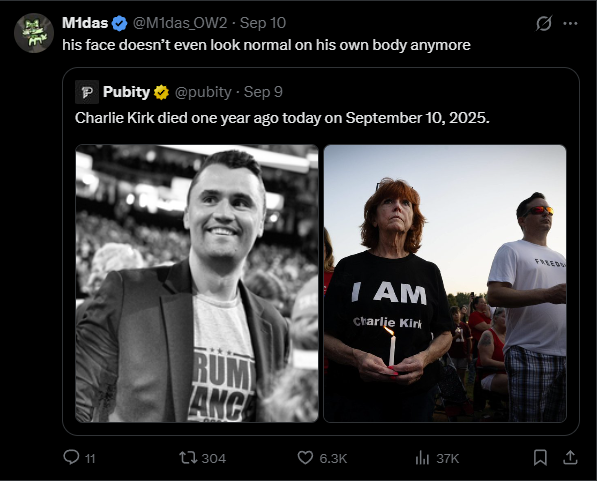The image size is (597, 481).
Task: Open the three-dot more options menu
Action: click(570, 24)
